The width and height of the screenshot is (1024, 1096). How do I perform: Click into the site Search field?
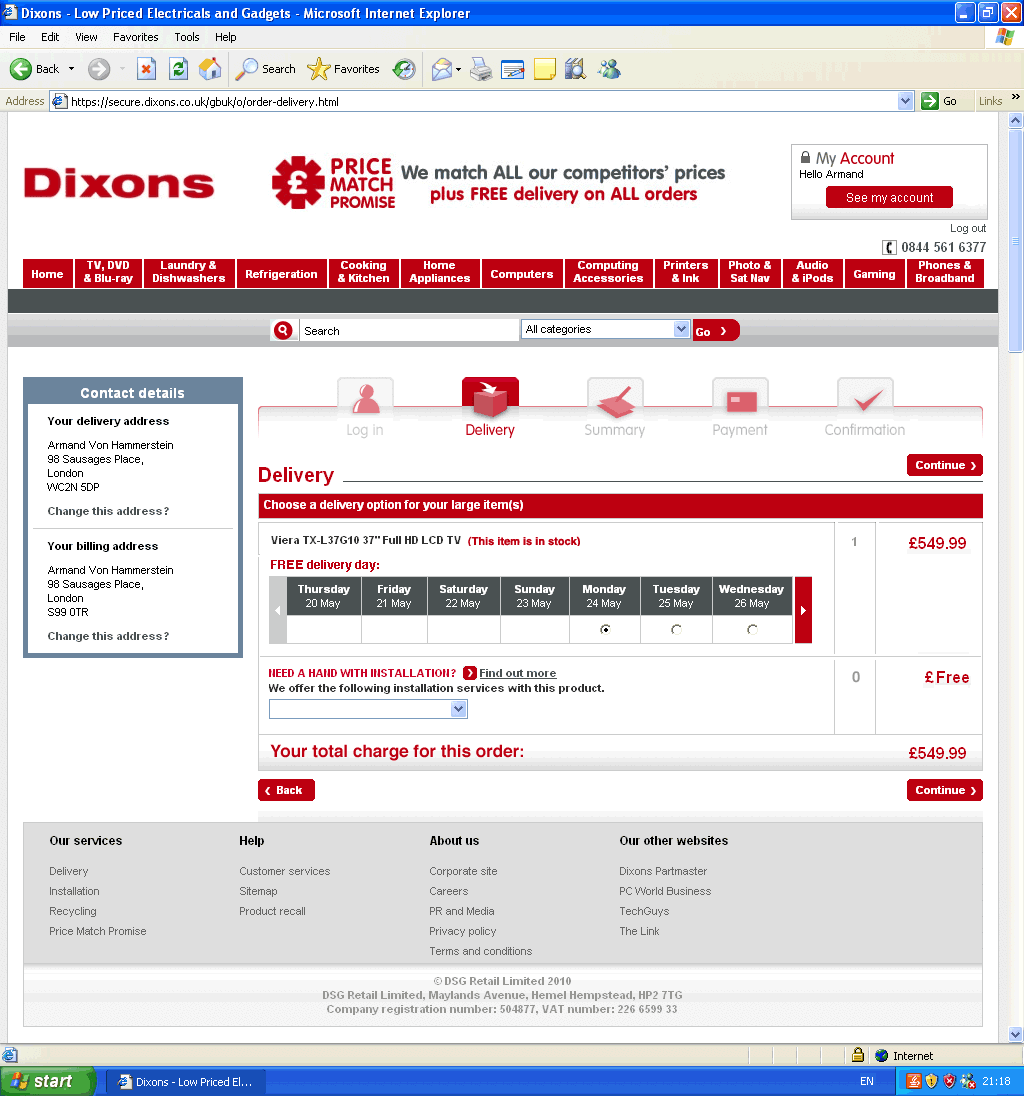409,330
